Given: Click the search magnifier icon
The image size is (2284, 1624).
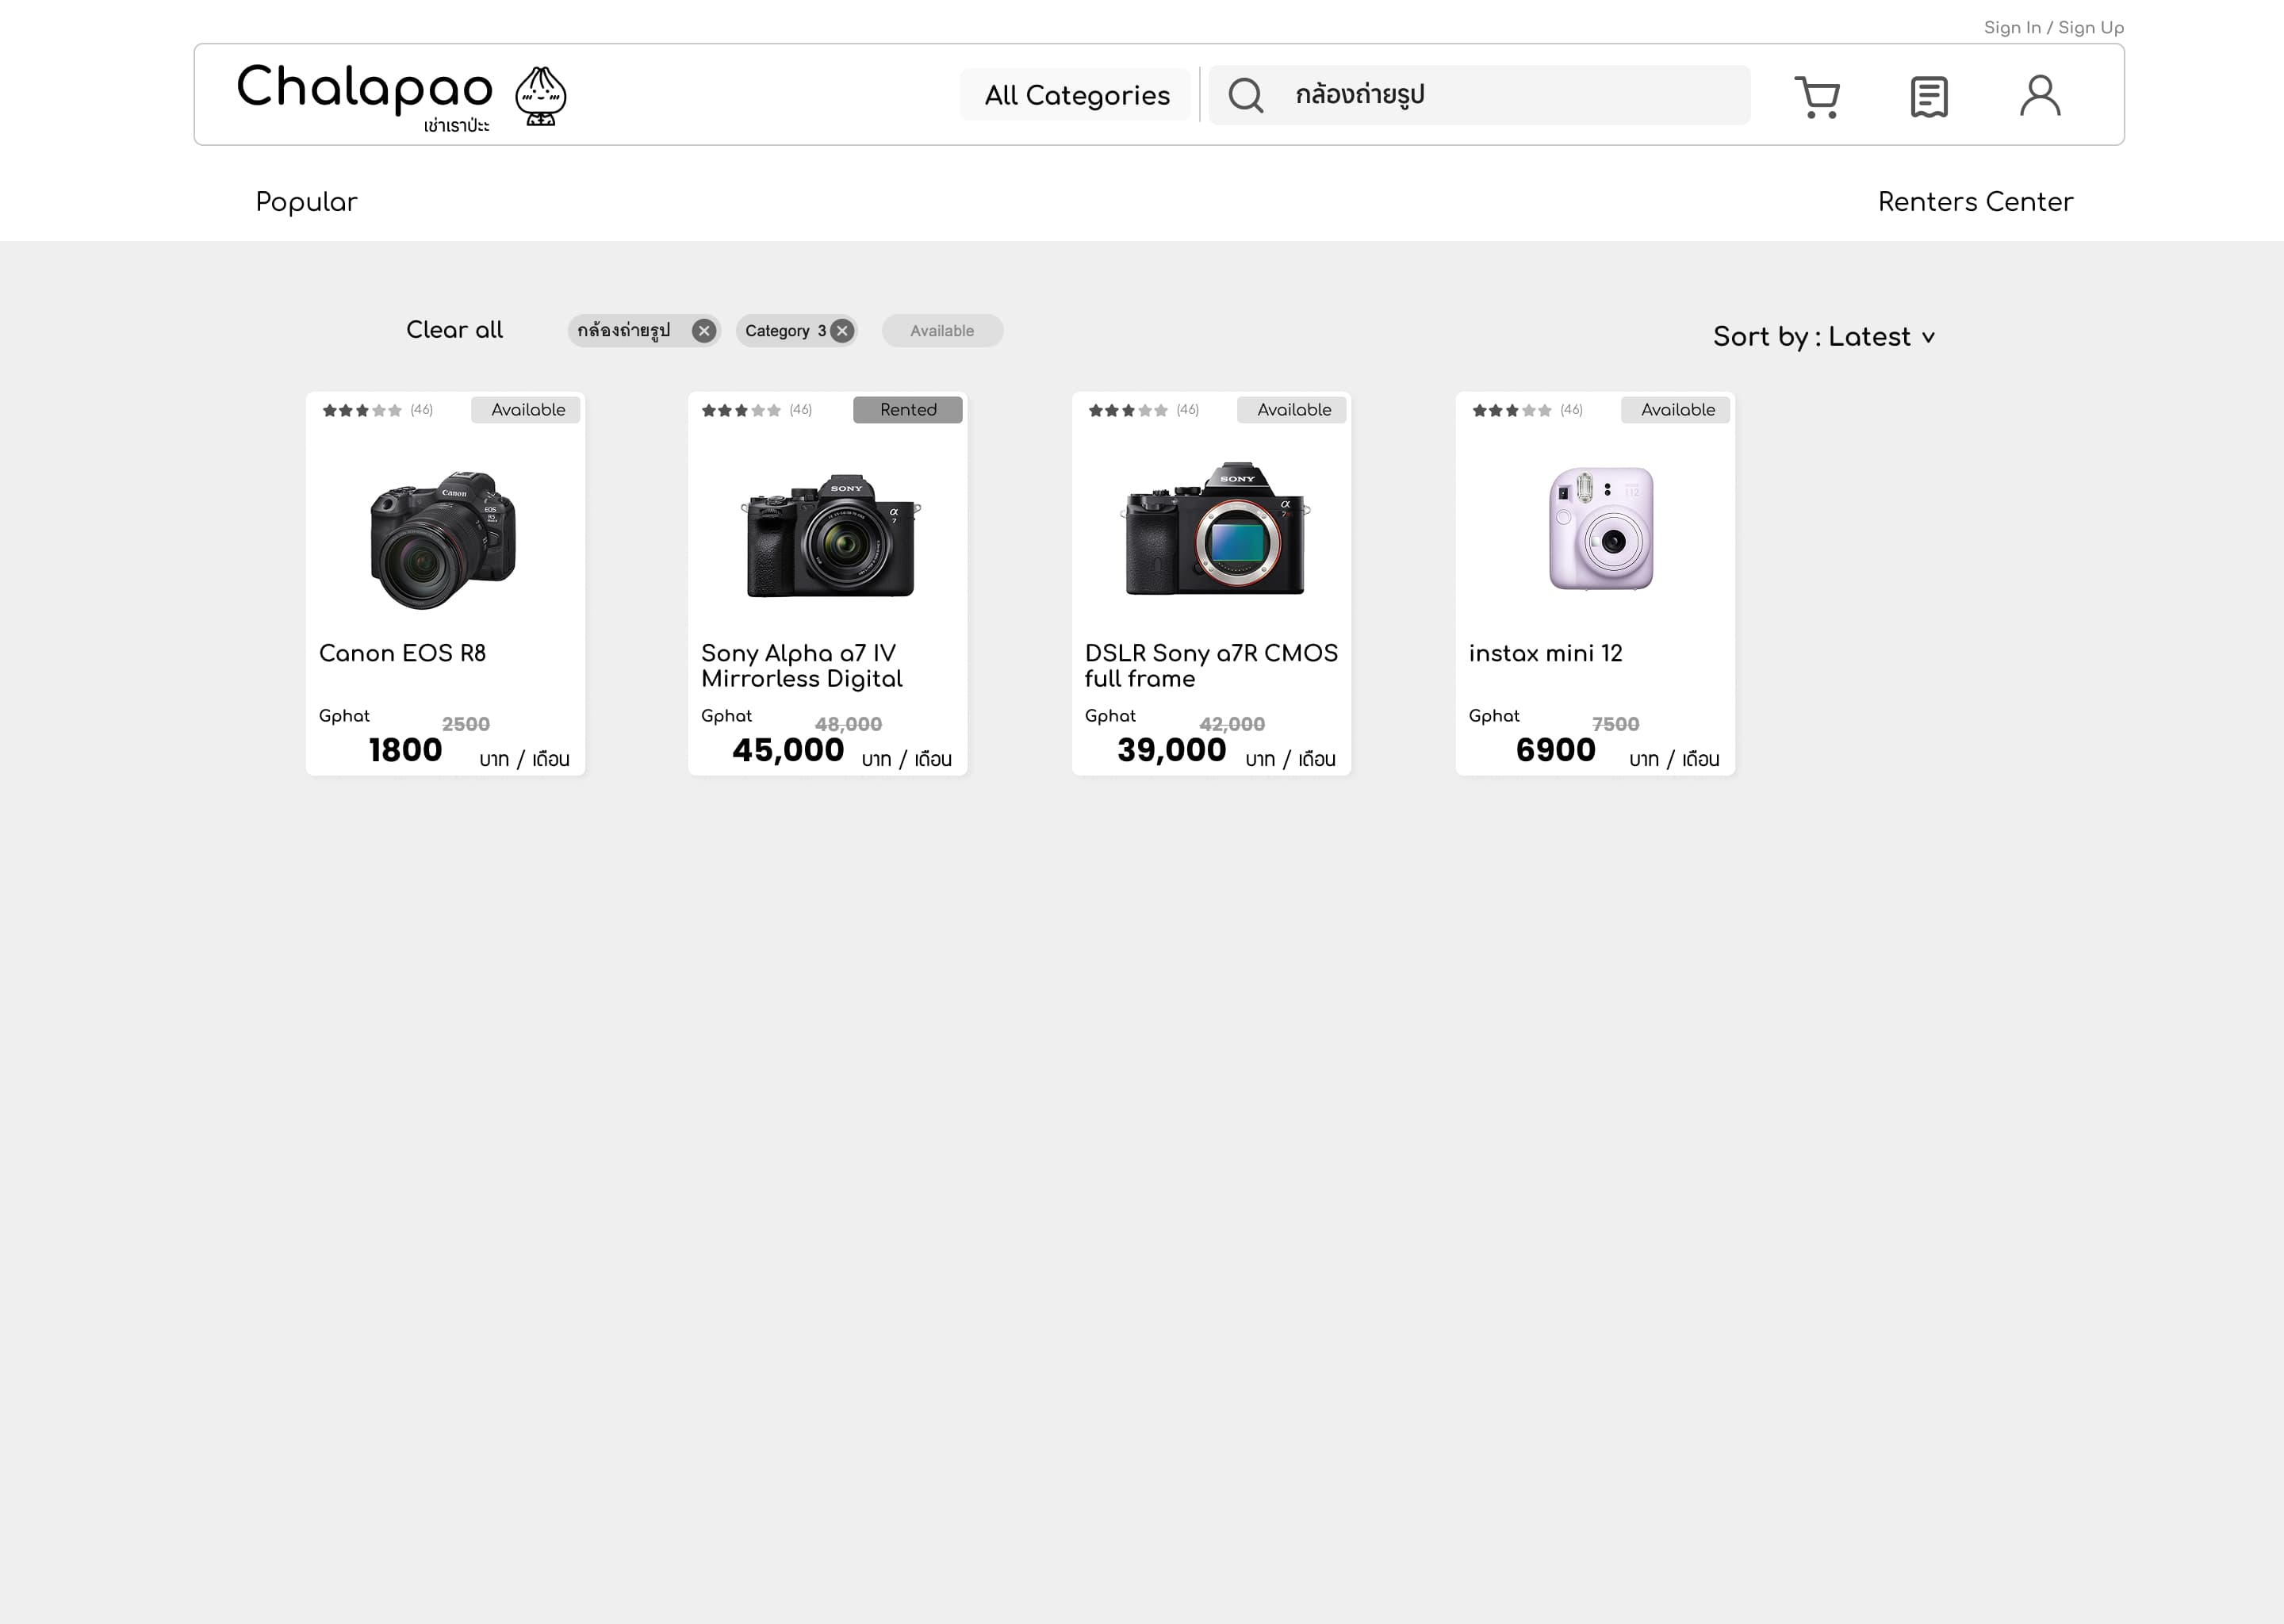Looking at the screenshot, I should click(1245, 96).
